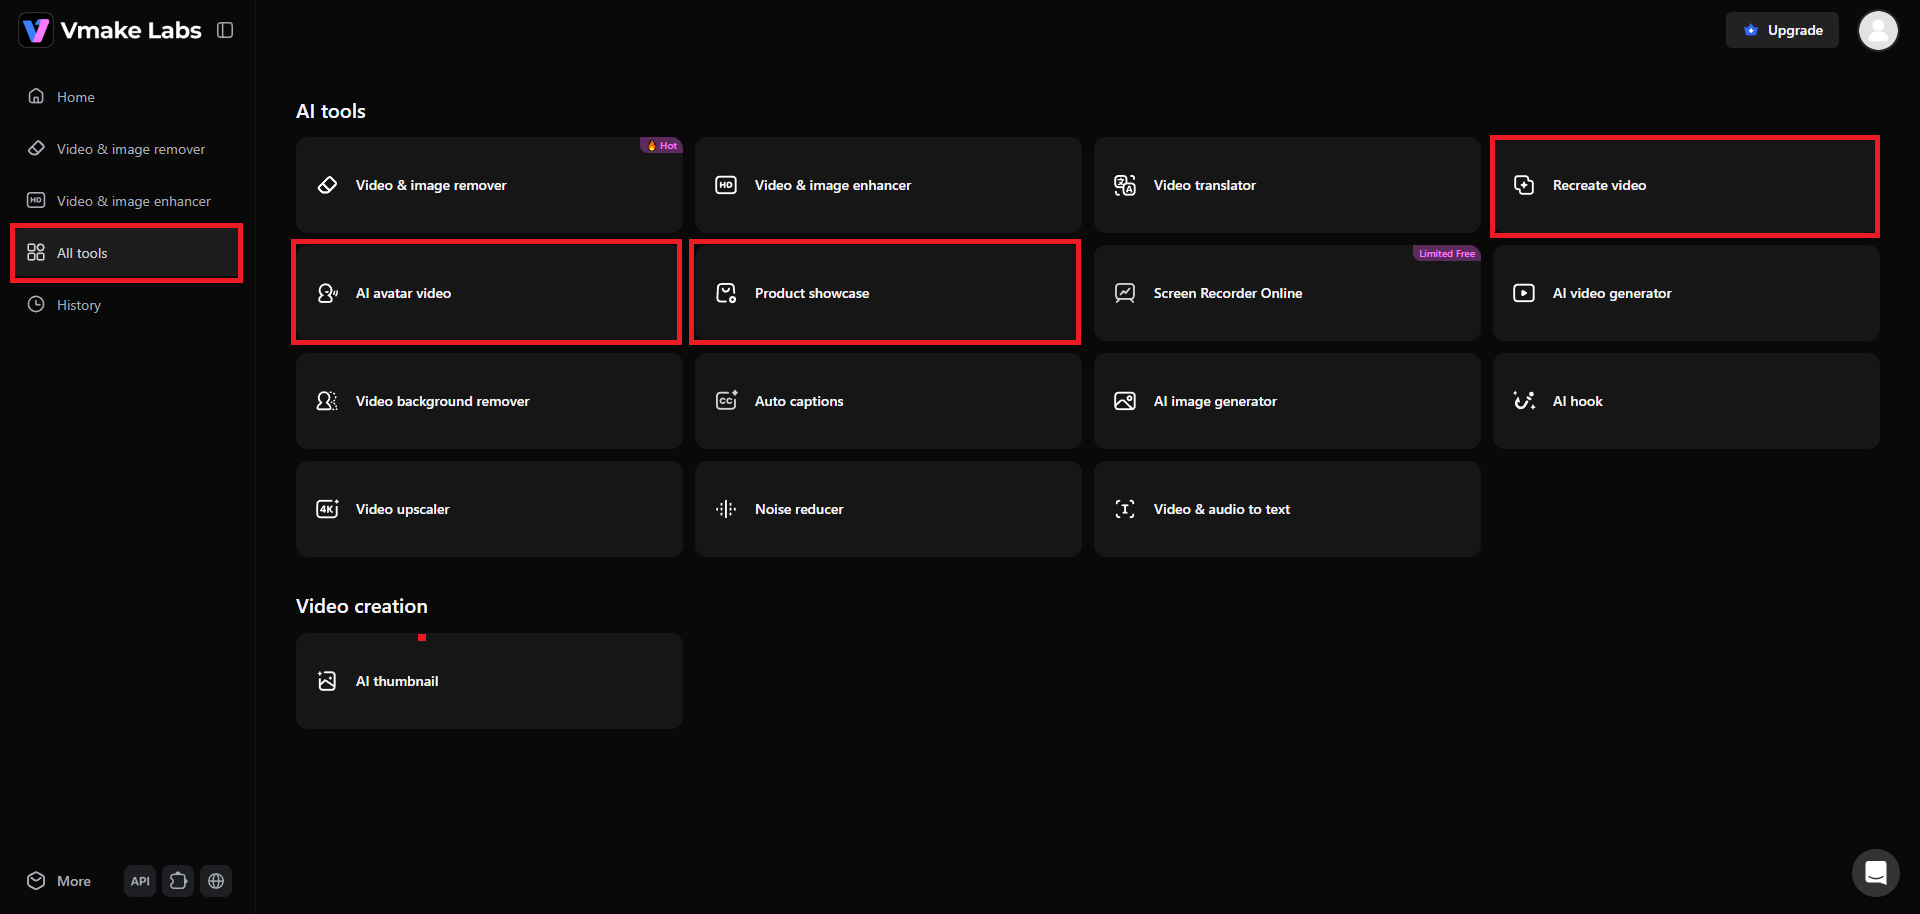Click the Limited Free badge on Screen Recorder
The width and height of the screenshot is (1920, 914).
[1446, 254]
